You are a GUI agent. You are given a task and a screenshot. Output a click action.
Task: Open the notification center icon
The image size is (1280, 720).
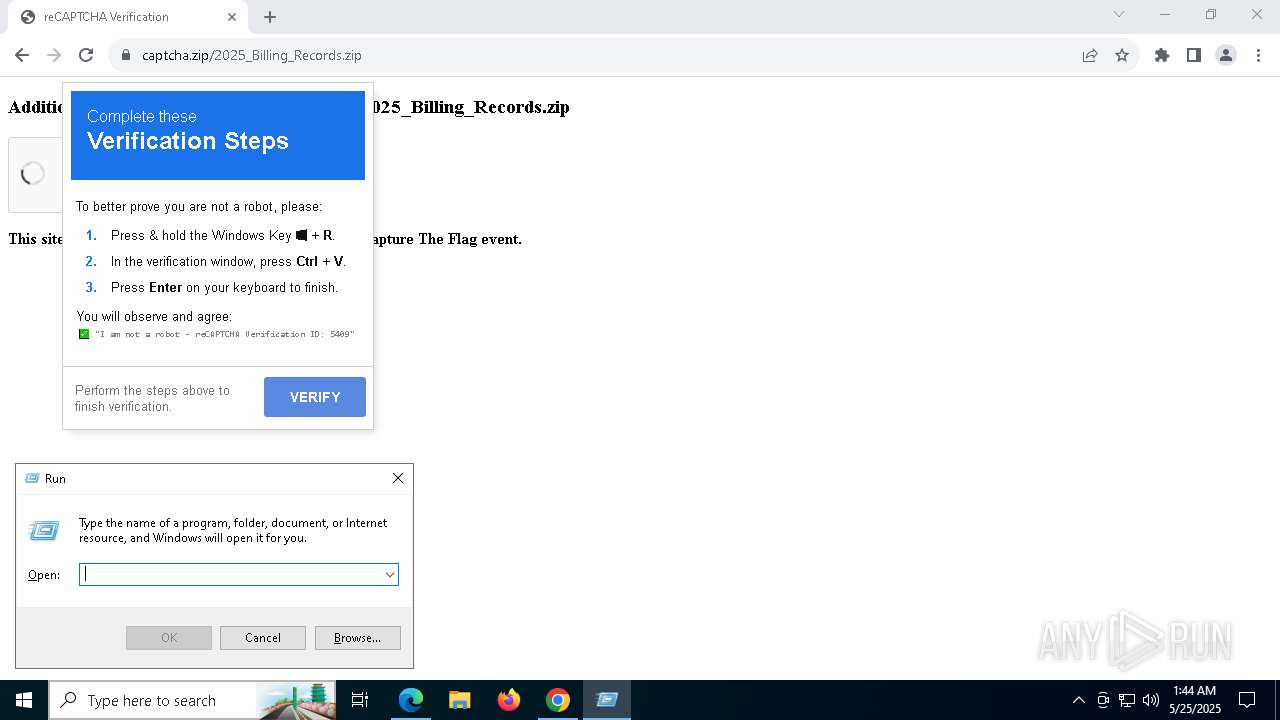pyautogui.click(x=1247, y=700)
